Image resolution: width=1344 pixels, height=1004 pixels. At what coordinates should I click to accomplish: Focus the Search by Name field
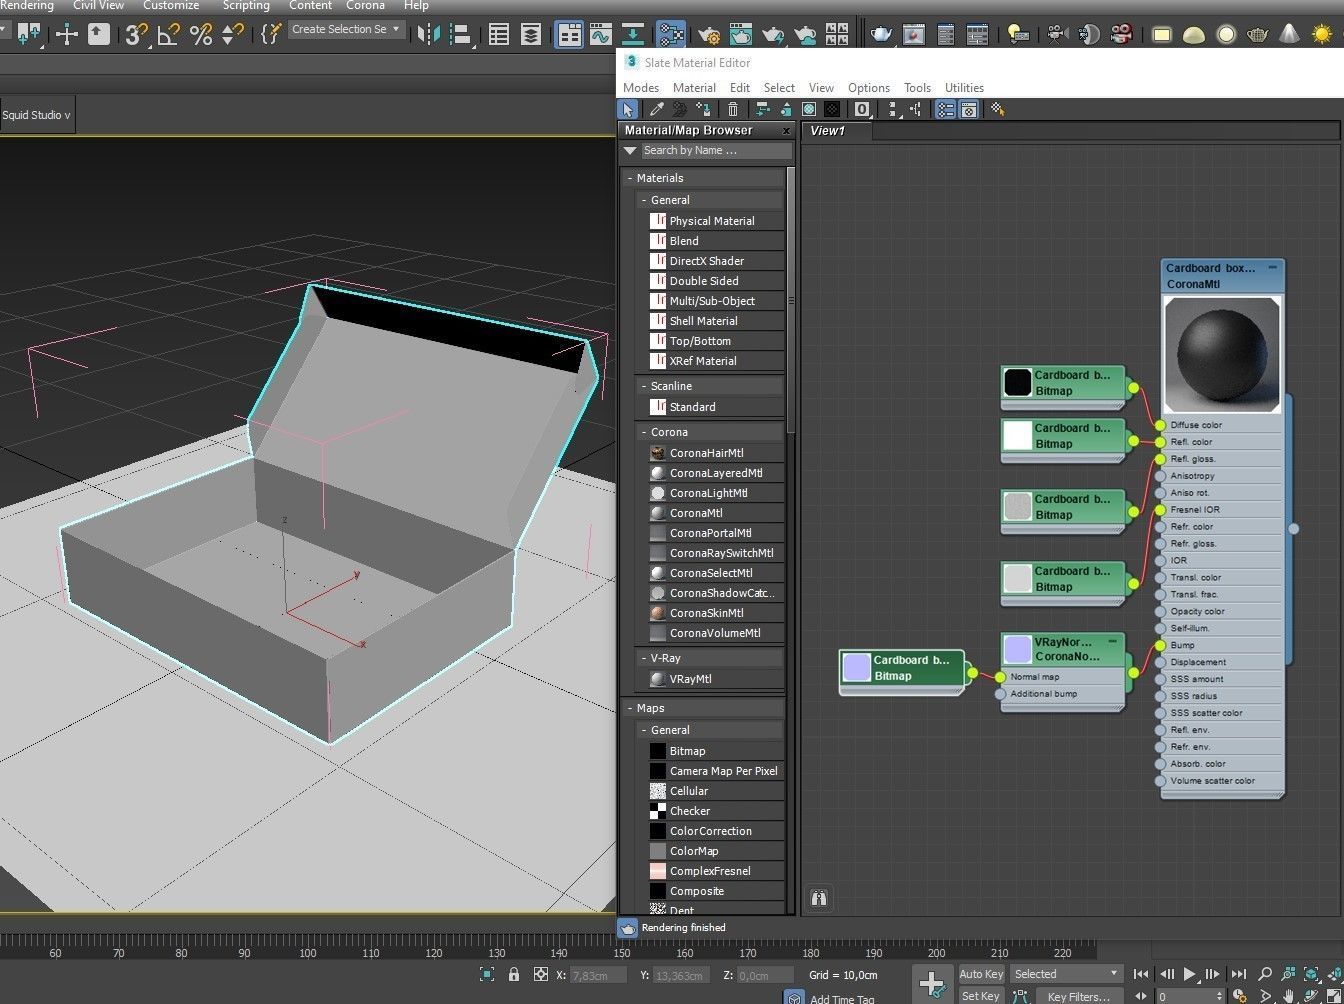(x=716, y=150)
